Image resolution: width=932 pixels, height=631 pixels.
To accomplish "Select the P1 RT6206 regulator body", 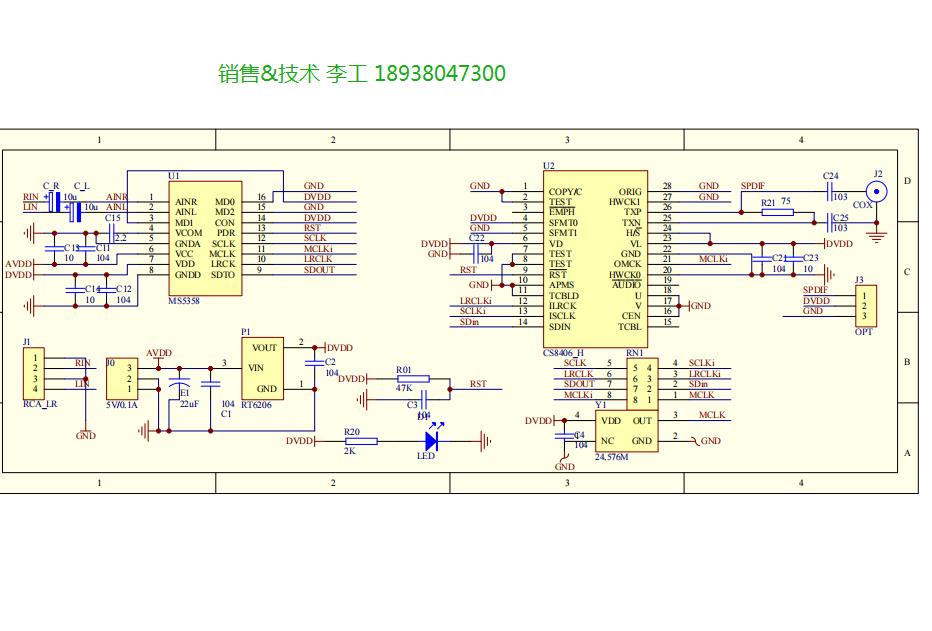I will coord(262,368).
